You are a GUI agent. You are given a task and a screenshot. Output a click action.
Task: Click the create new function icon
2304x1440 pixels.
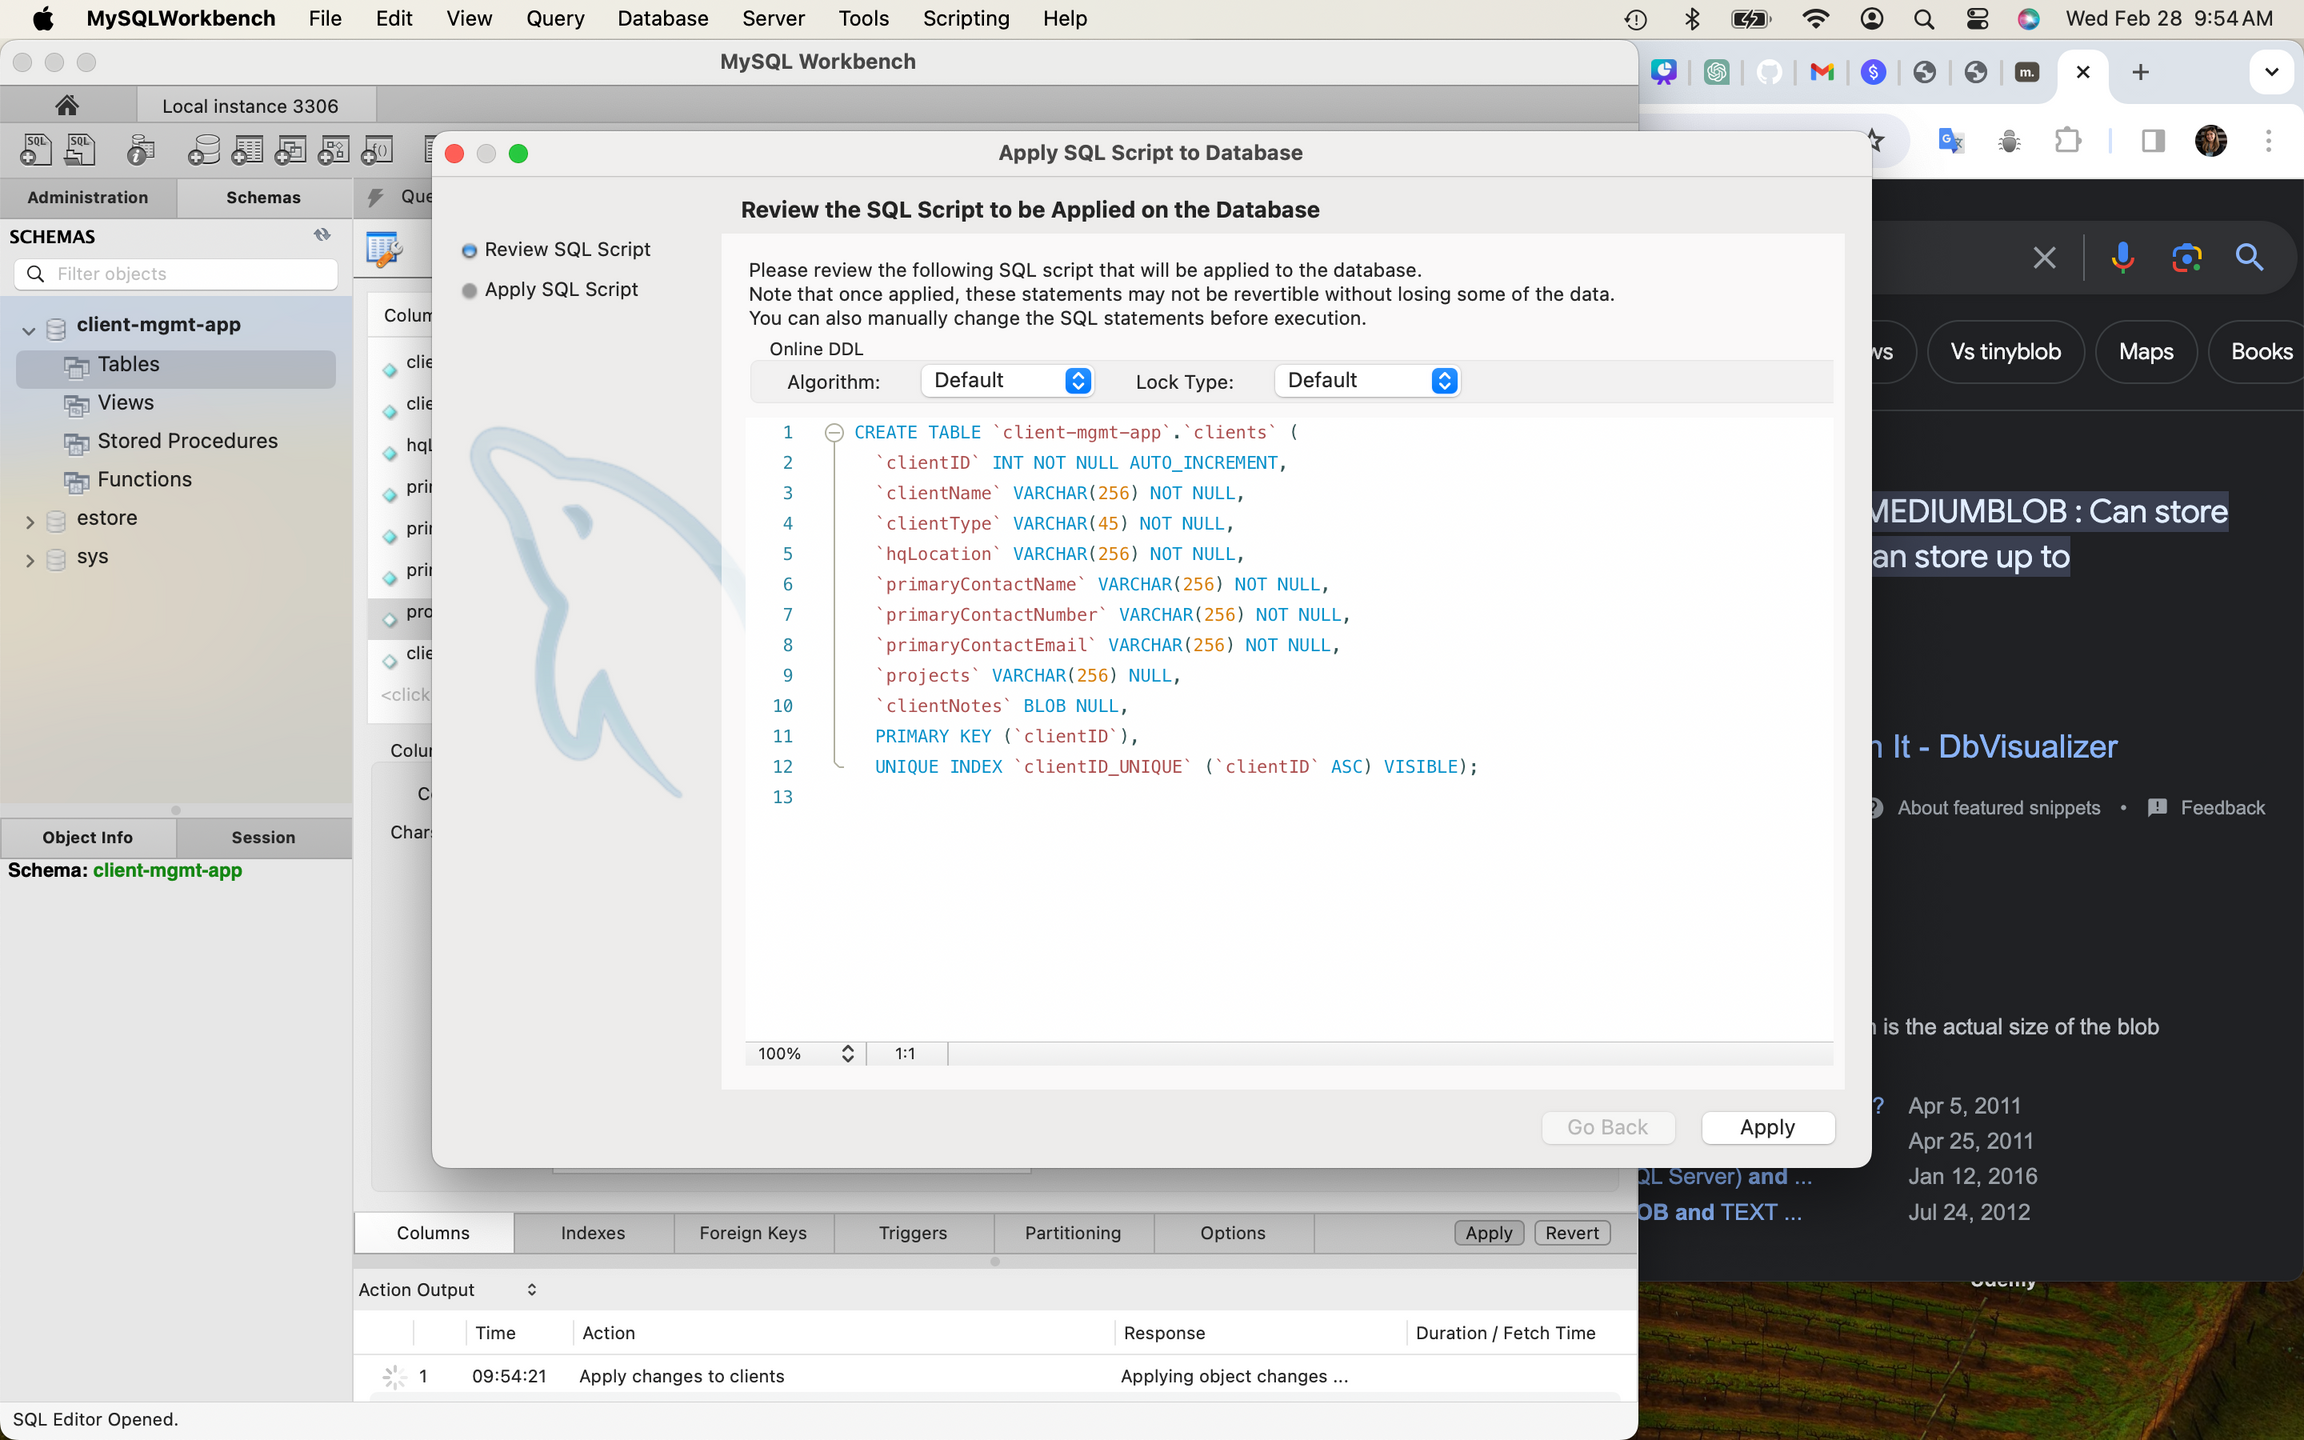(377, 150)
